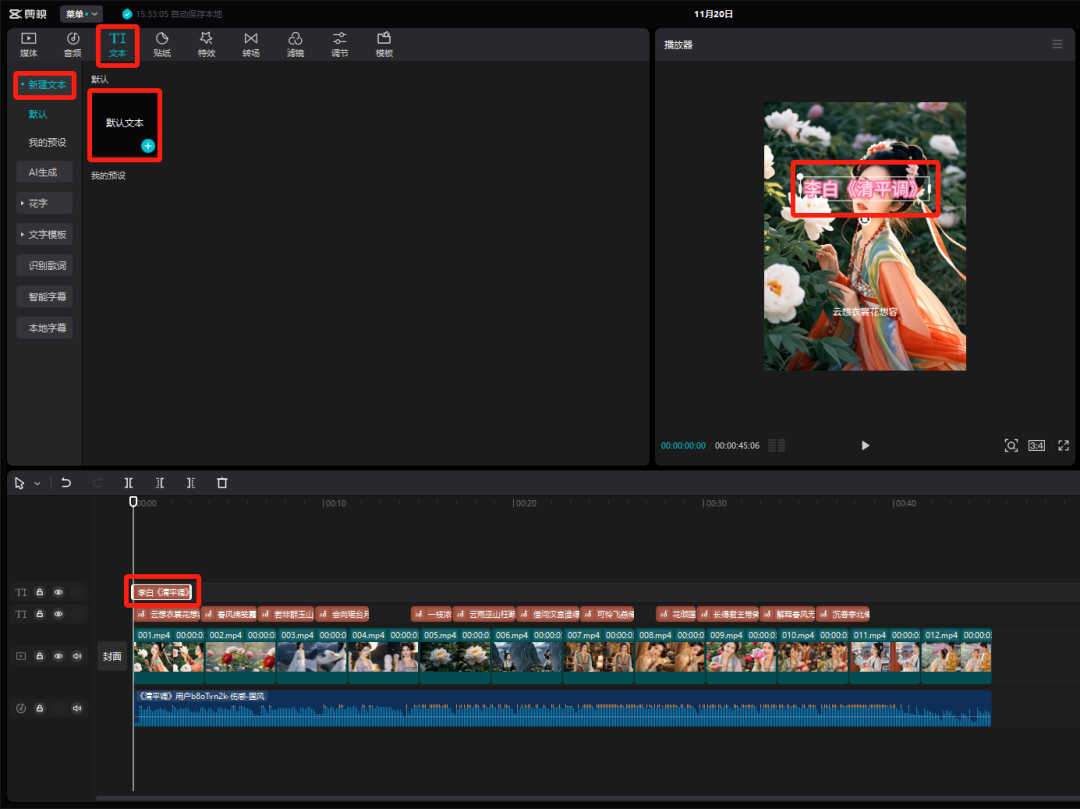Click the undo arrow in timeline toolbar
Screen dimensions: 1080x809
66,483
